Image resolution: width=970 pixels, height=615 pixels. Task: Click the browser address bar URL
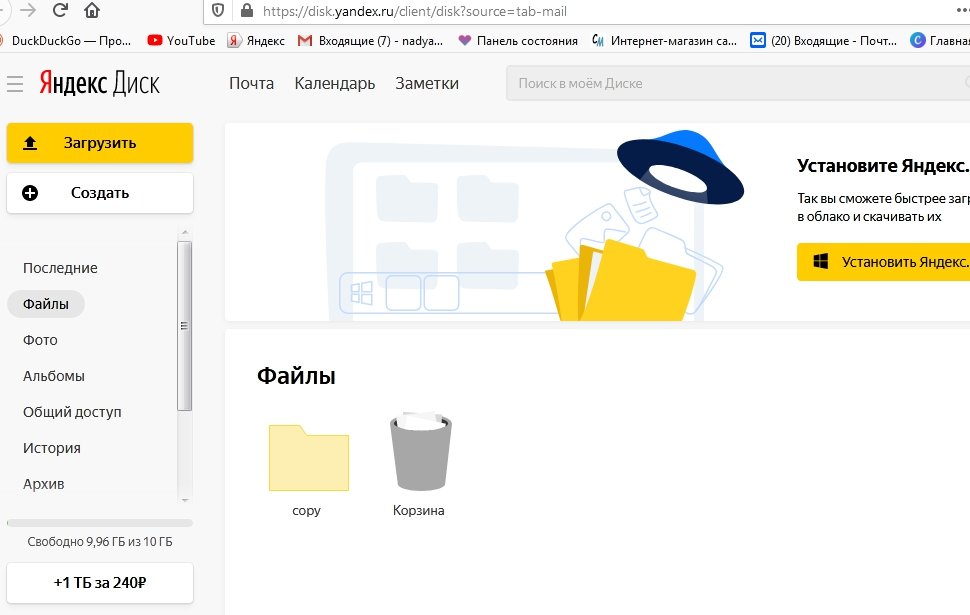pyautogui.click(x=414, y=11)
